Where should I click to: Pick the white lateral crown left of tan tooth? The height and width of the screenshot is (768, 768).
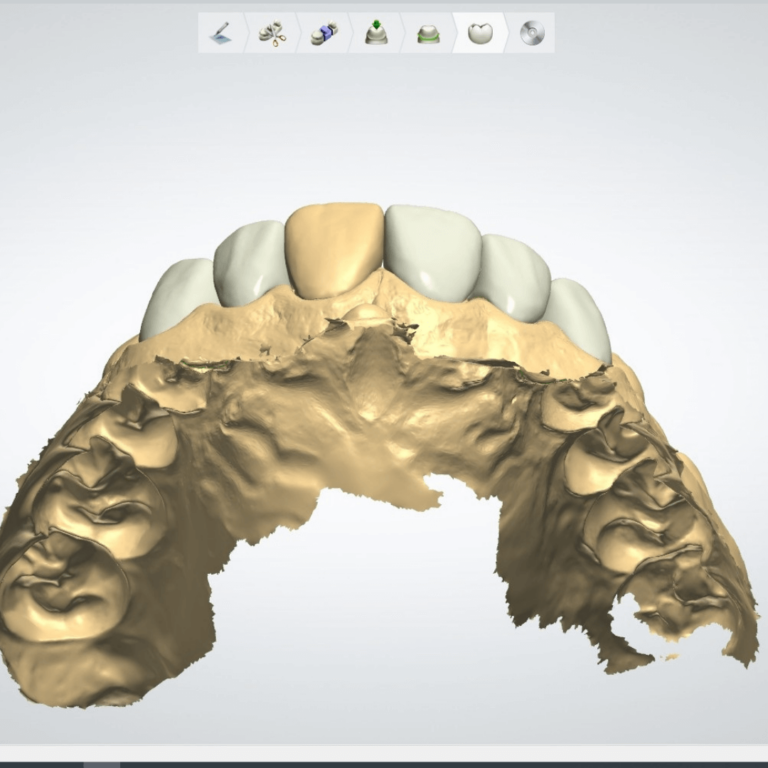point(250,263)
